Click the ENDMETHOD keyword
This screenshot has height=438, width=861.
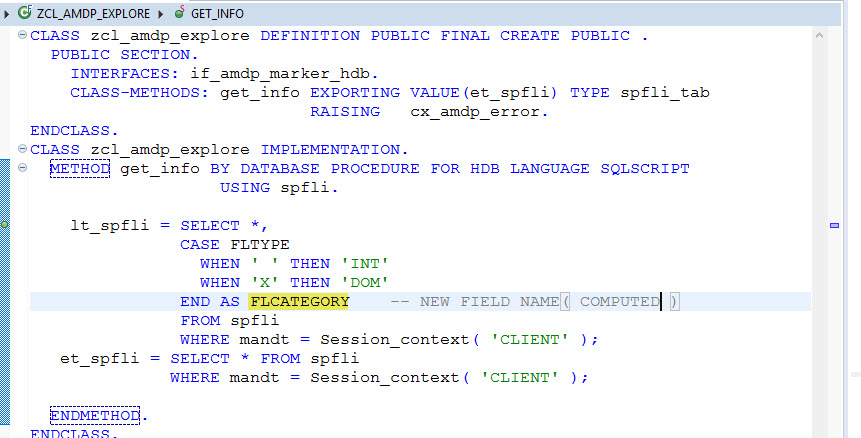click(x=95, y=415)
